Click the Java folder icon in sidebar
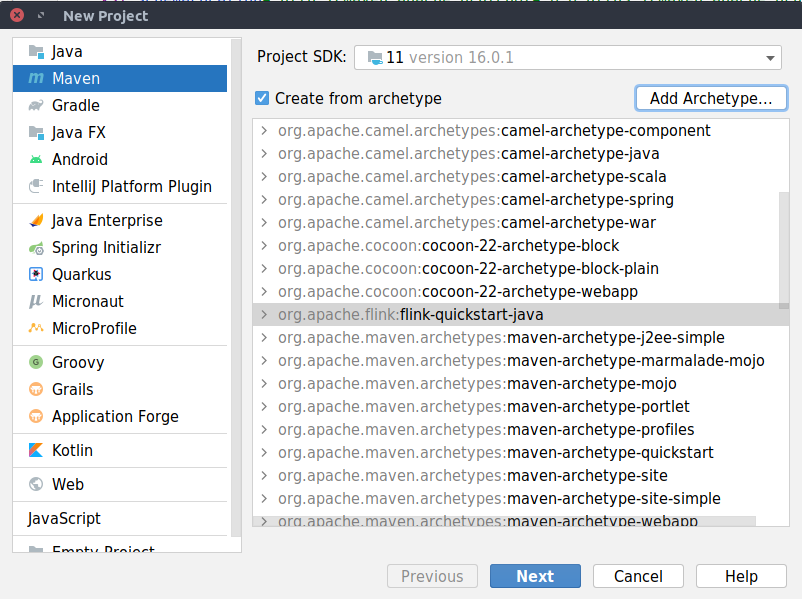Viewport: 802px width, 599px height. (x=36, y=52)
